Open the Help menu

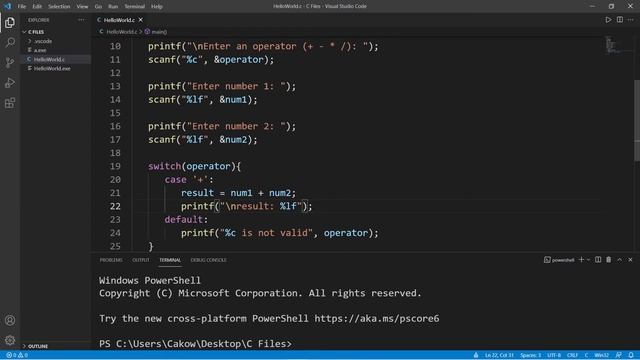coord(157,7)
